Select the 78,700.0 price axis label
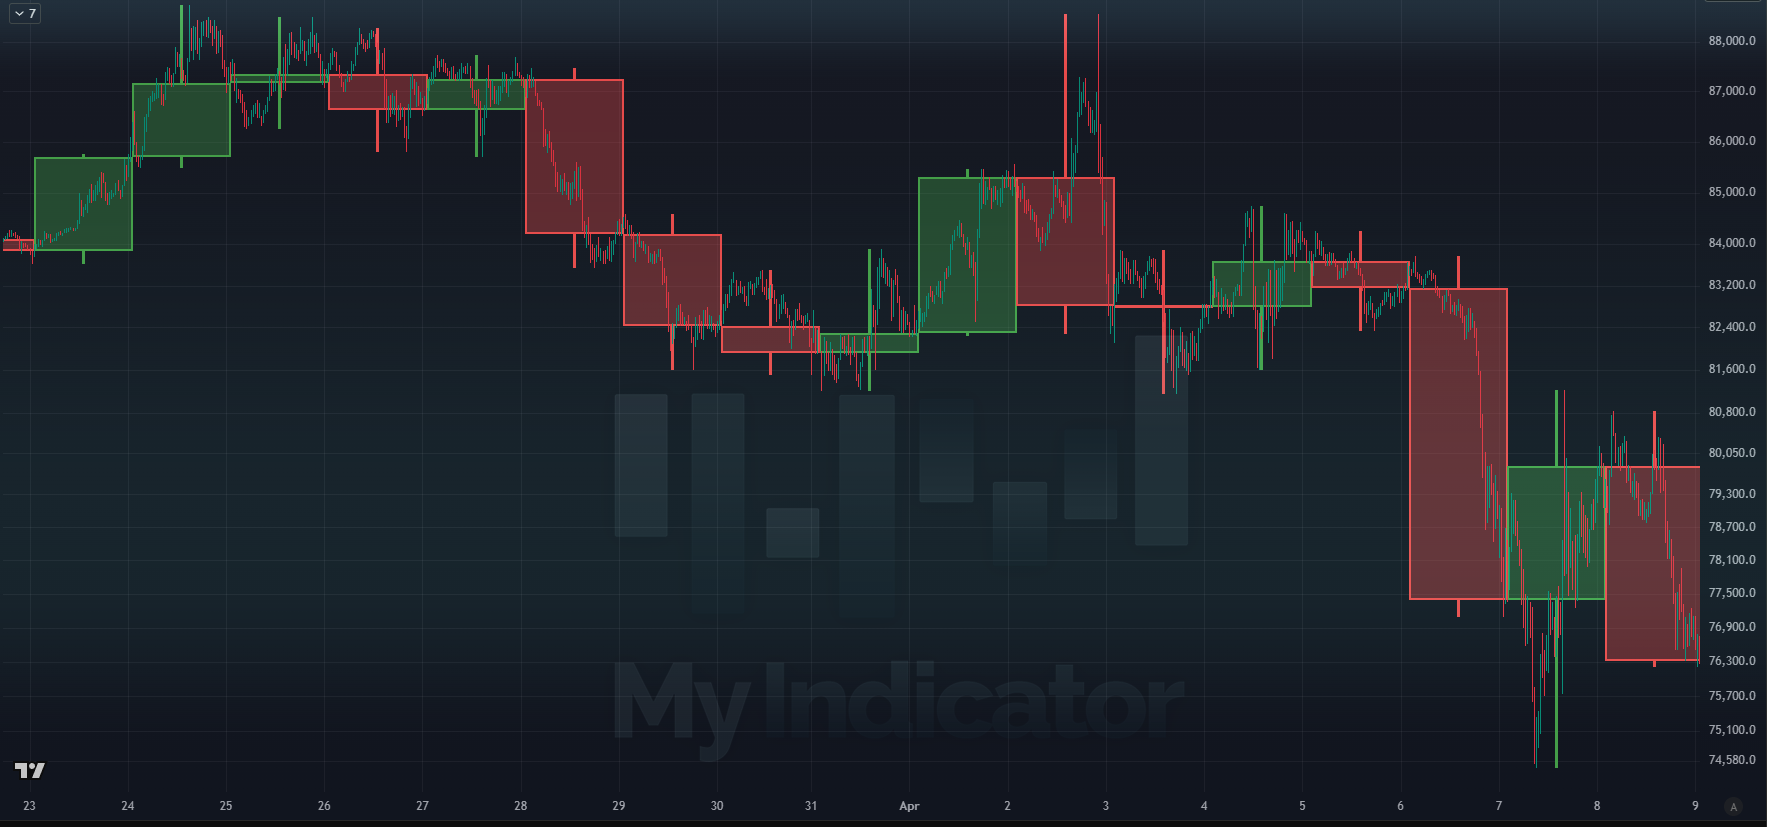The height and width of the screenshot is (827, 1767). pos(1732,527)
